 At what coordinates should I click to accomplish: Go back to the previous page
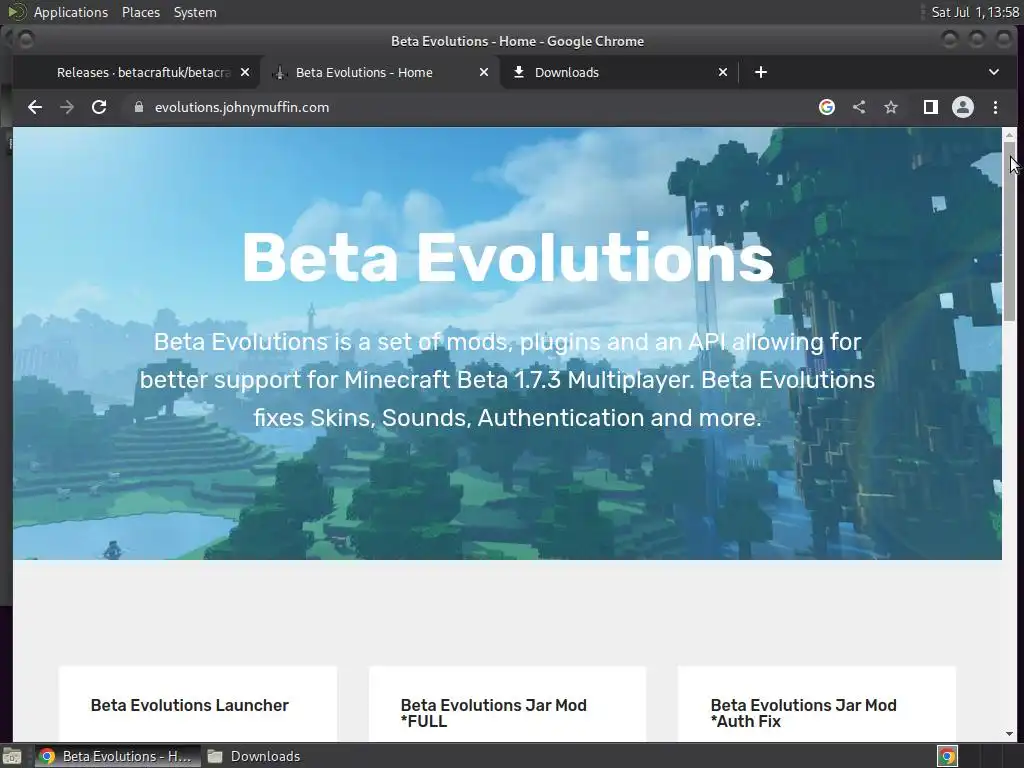[35, 107]
